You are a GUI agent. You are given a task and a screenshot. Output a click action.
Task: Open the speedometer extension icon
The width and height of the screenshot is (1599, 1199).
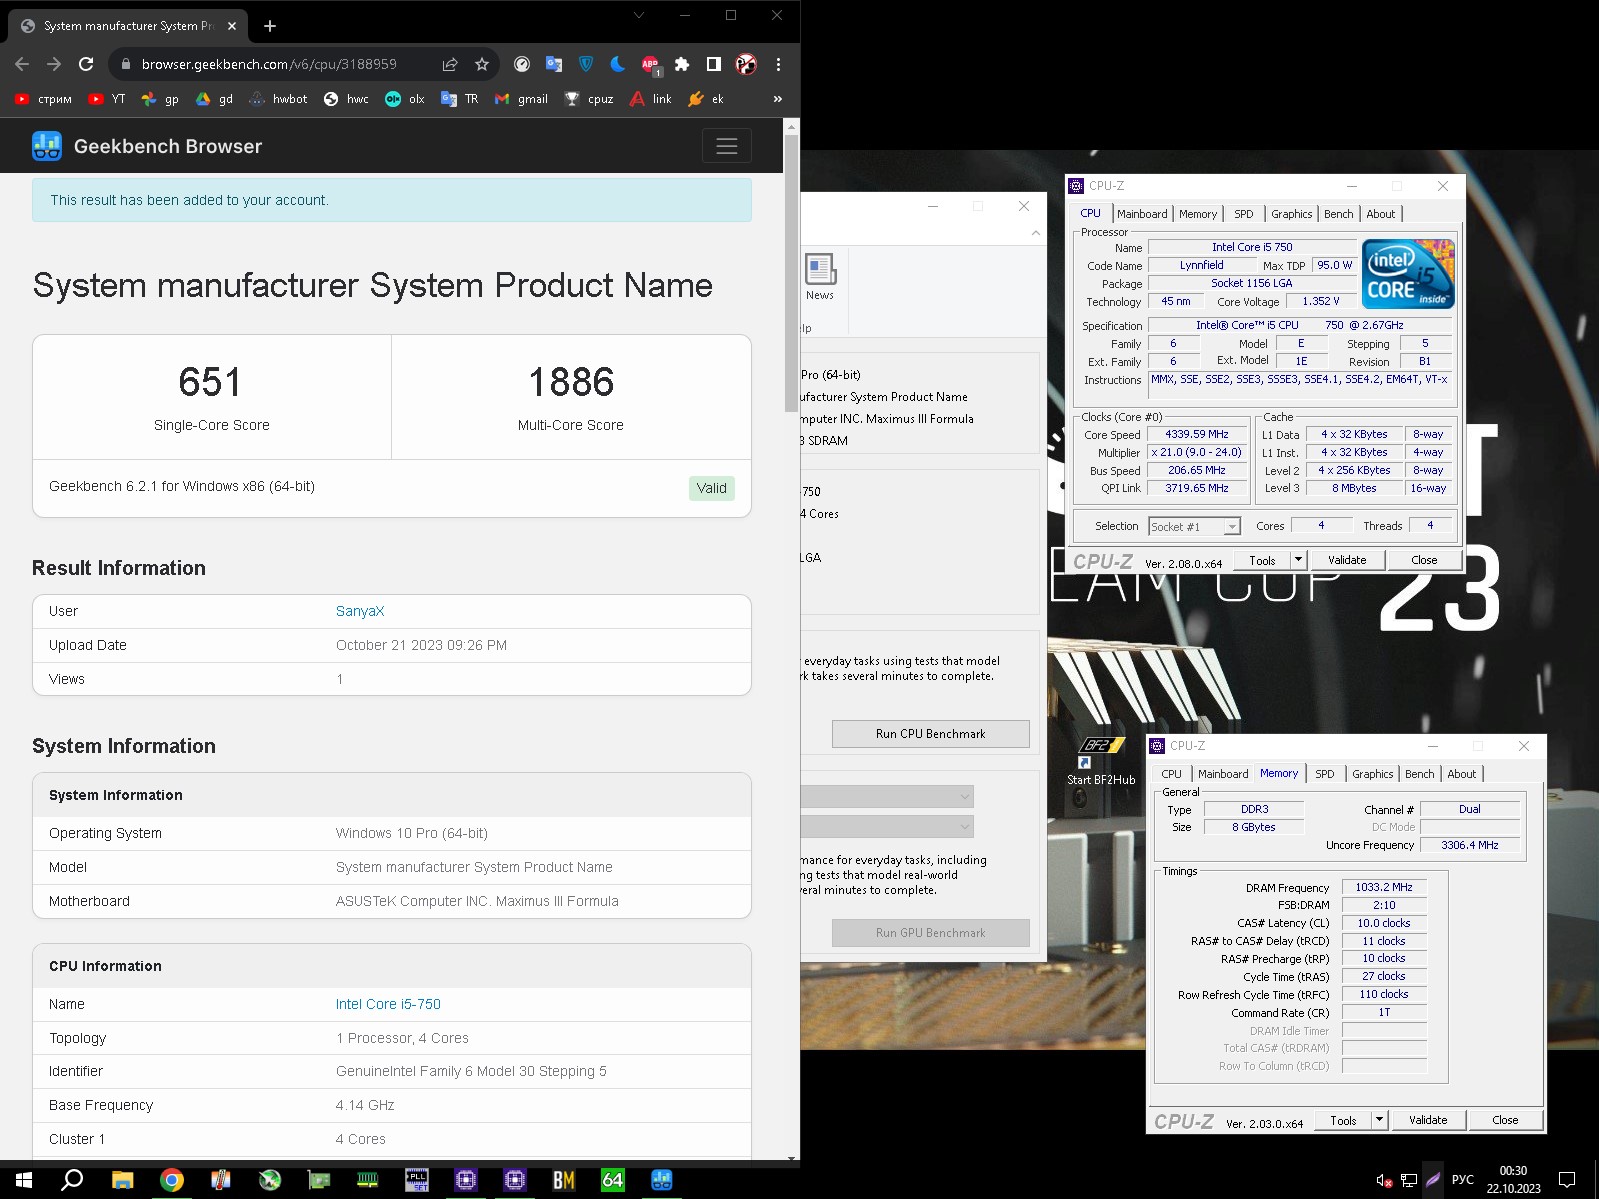point(521,64)
